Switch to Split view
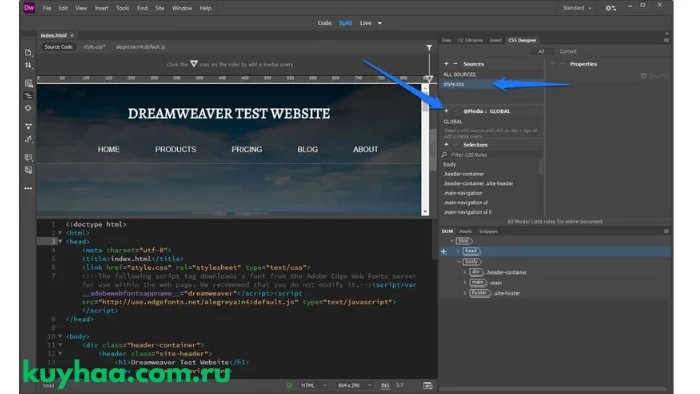Screen dimensions: 700x394 345,23
